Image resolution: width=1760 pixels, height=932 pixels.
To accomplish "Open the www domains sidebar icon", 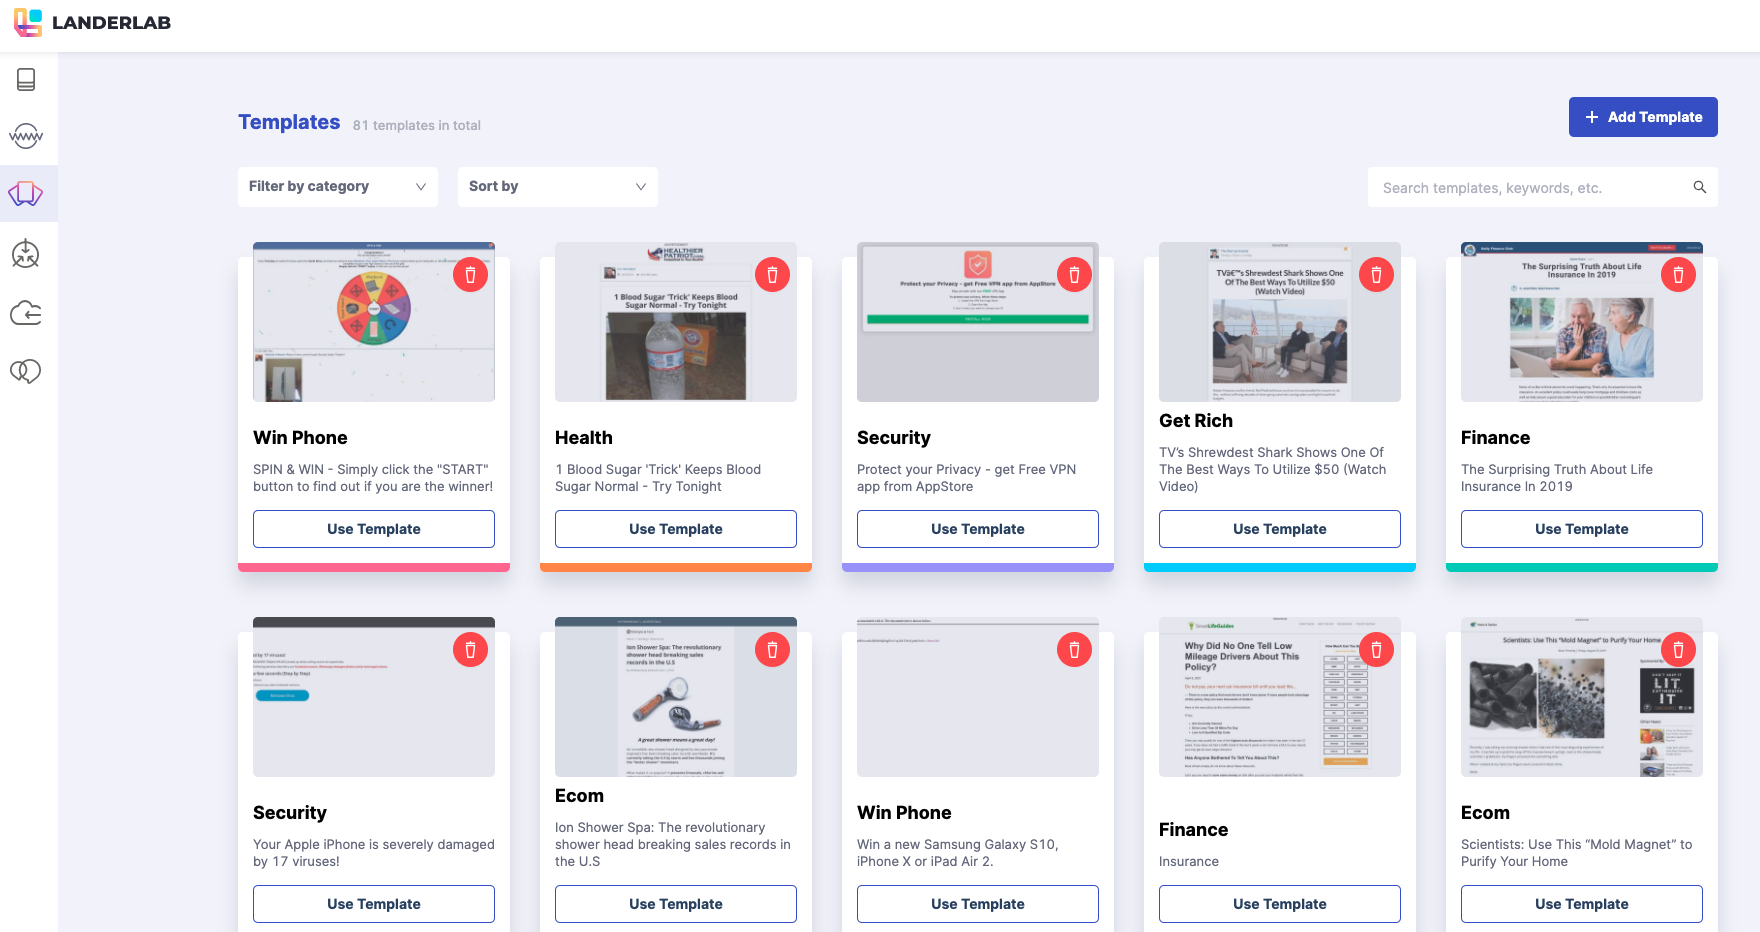I will click(27, 136).
